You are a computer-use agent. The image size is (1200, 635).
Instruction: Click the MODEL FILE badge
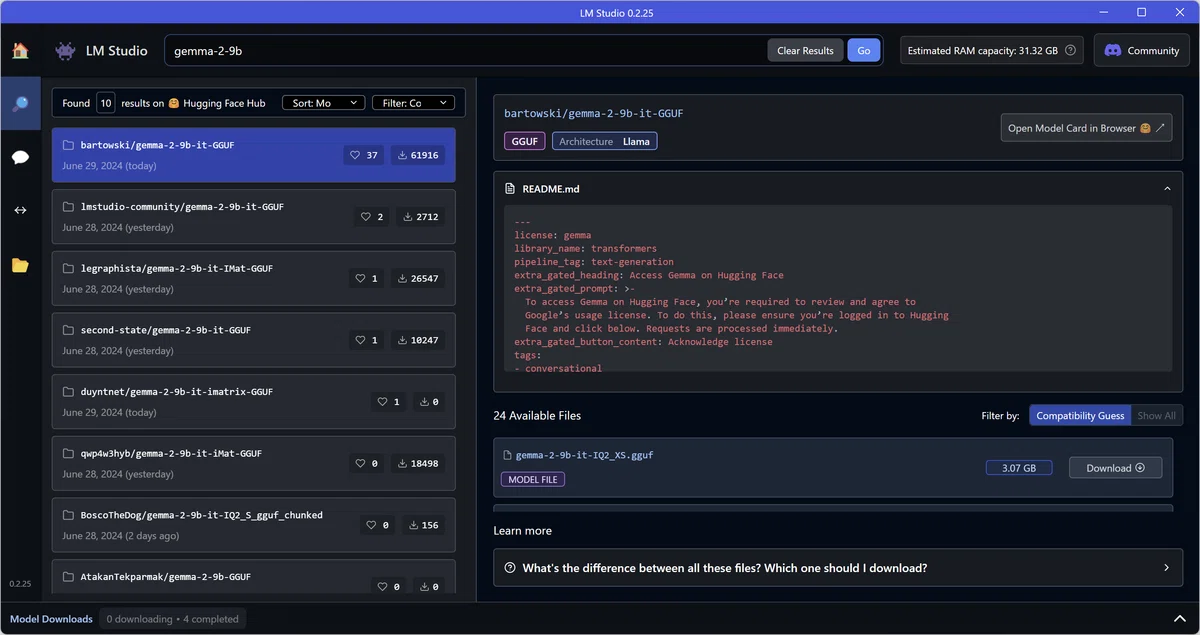tap(533, 479)
